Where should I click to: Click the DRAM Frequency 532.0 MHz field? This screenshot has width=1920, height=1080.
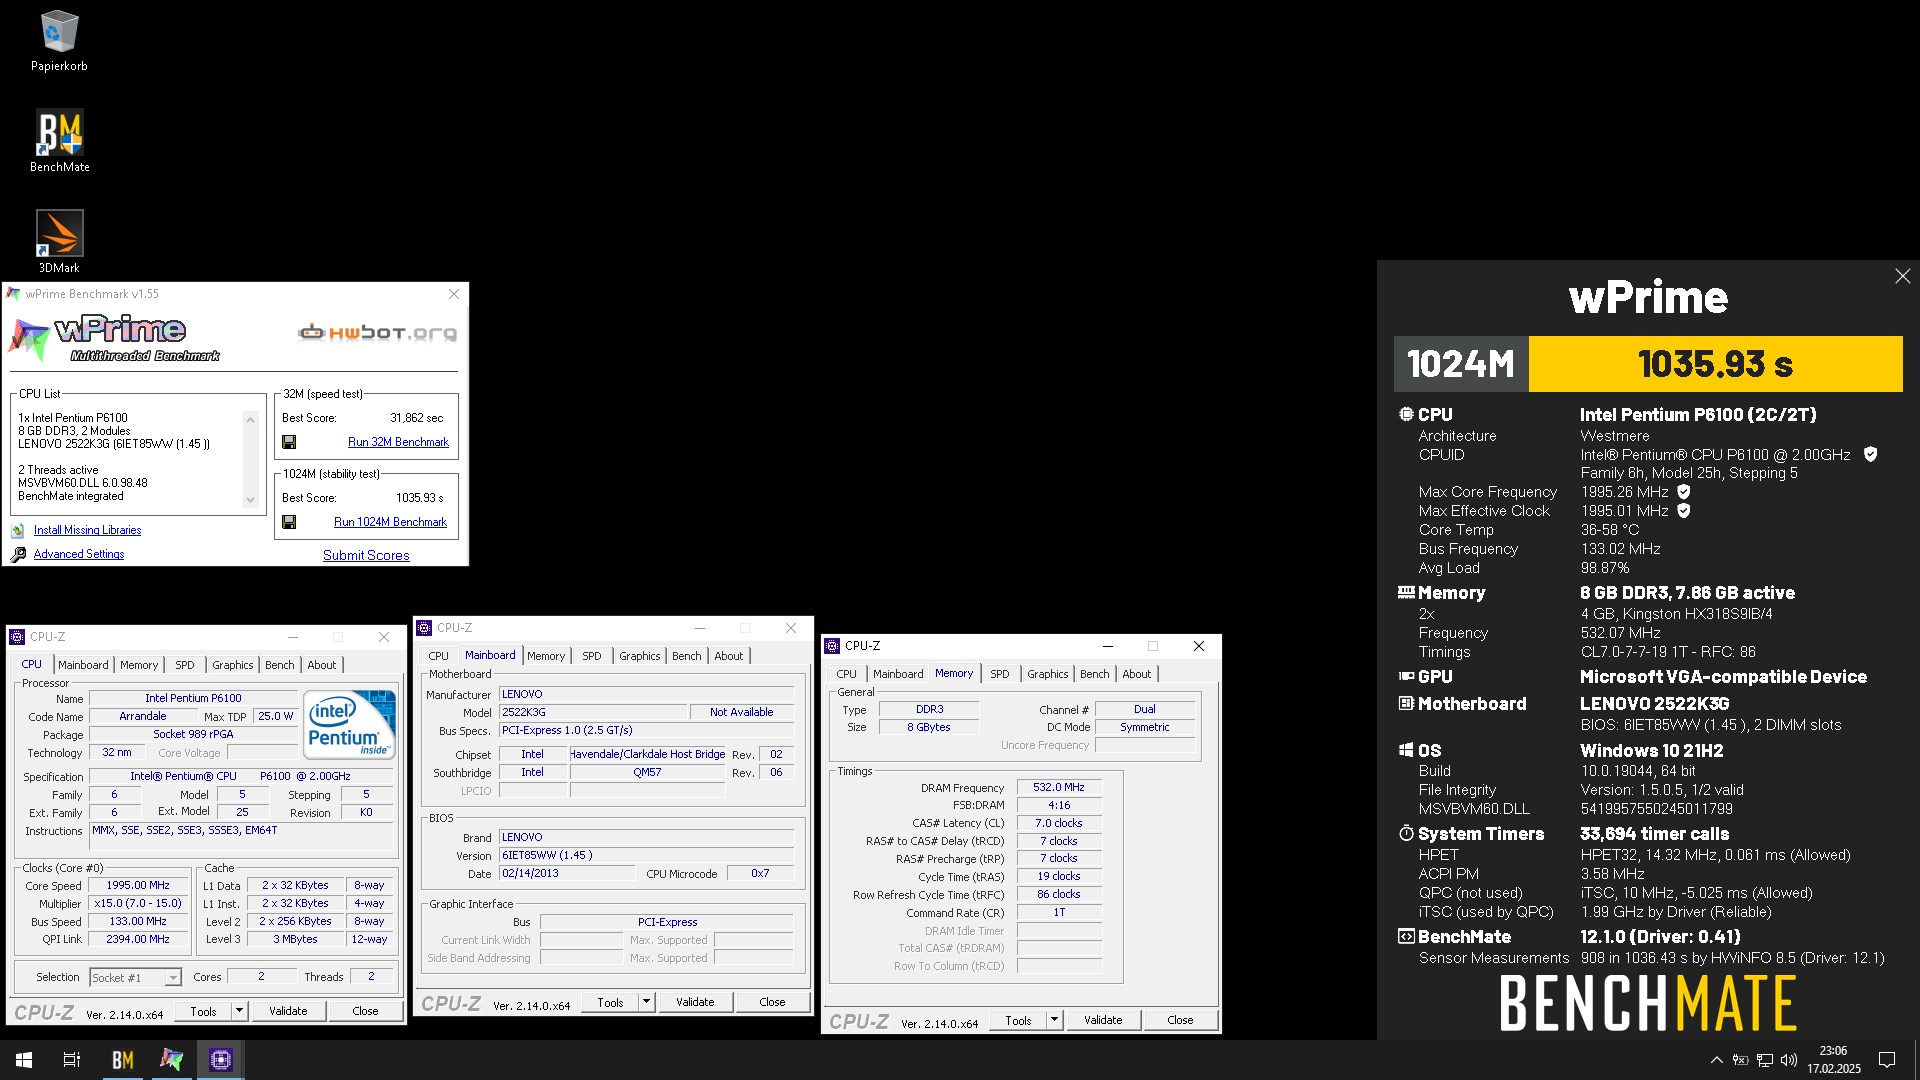point(1058,788)
